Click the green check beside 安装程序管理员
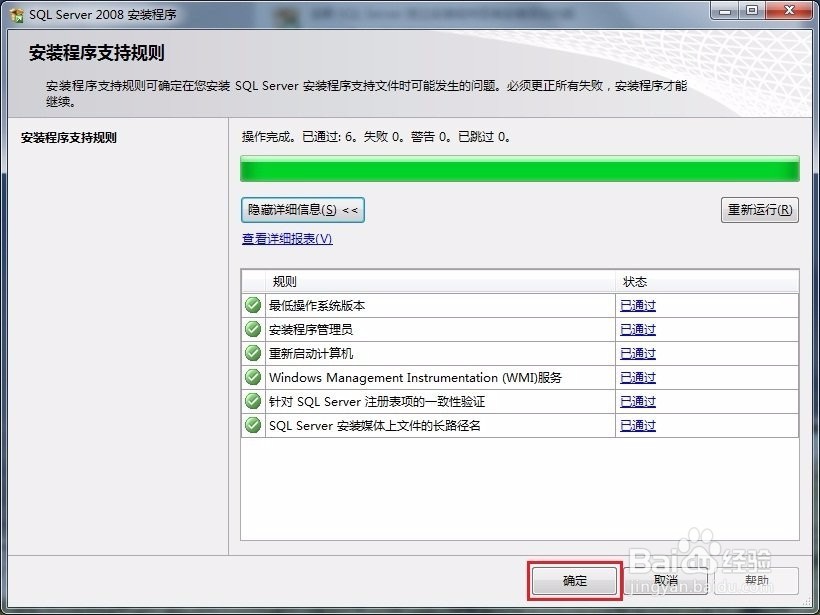Screen dimensions: 820x615 pos(252,329)
